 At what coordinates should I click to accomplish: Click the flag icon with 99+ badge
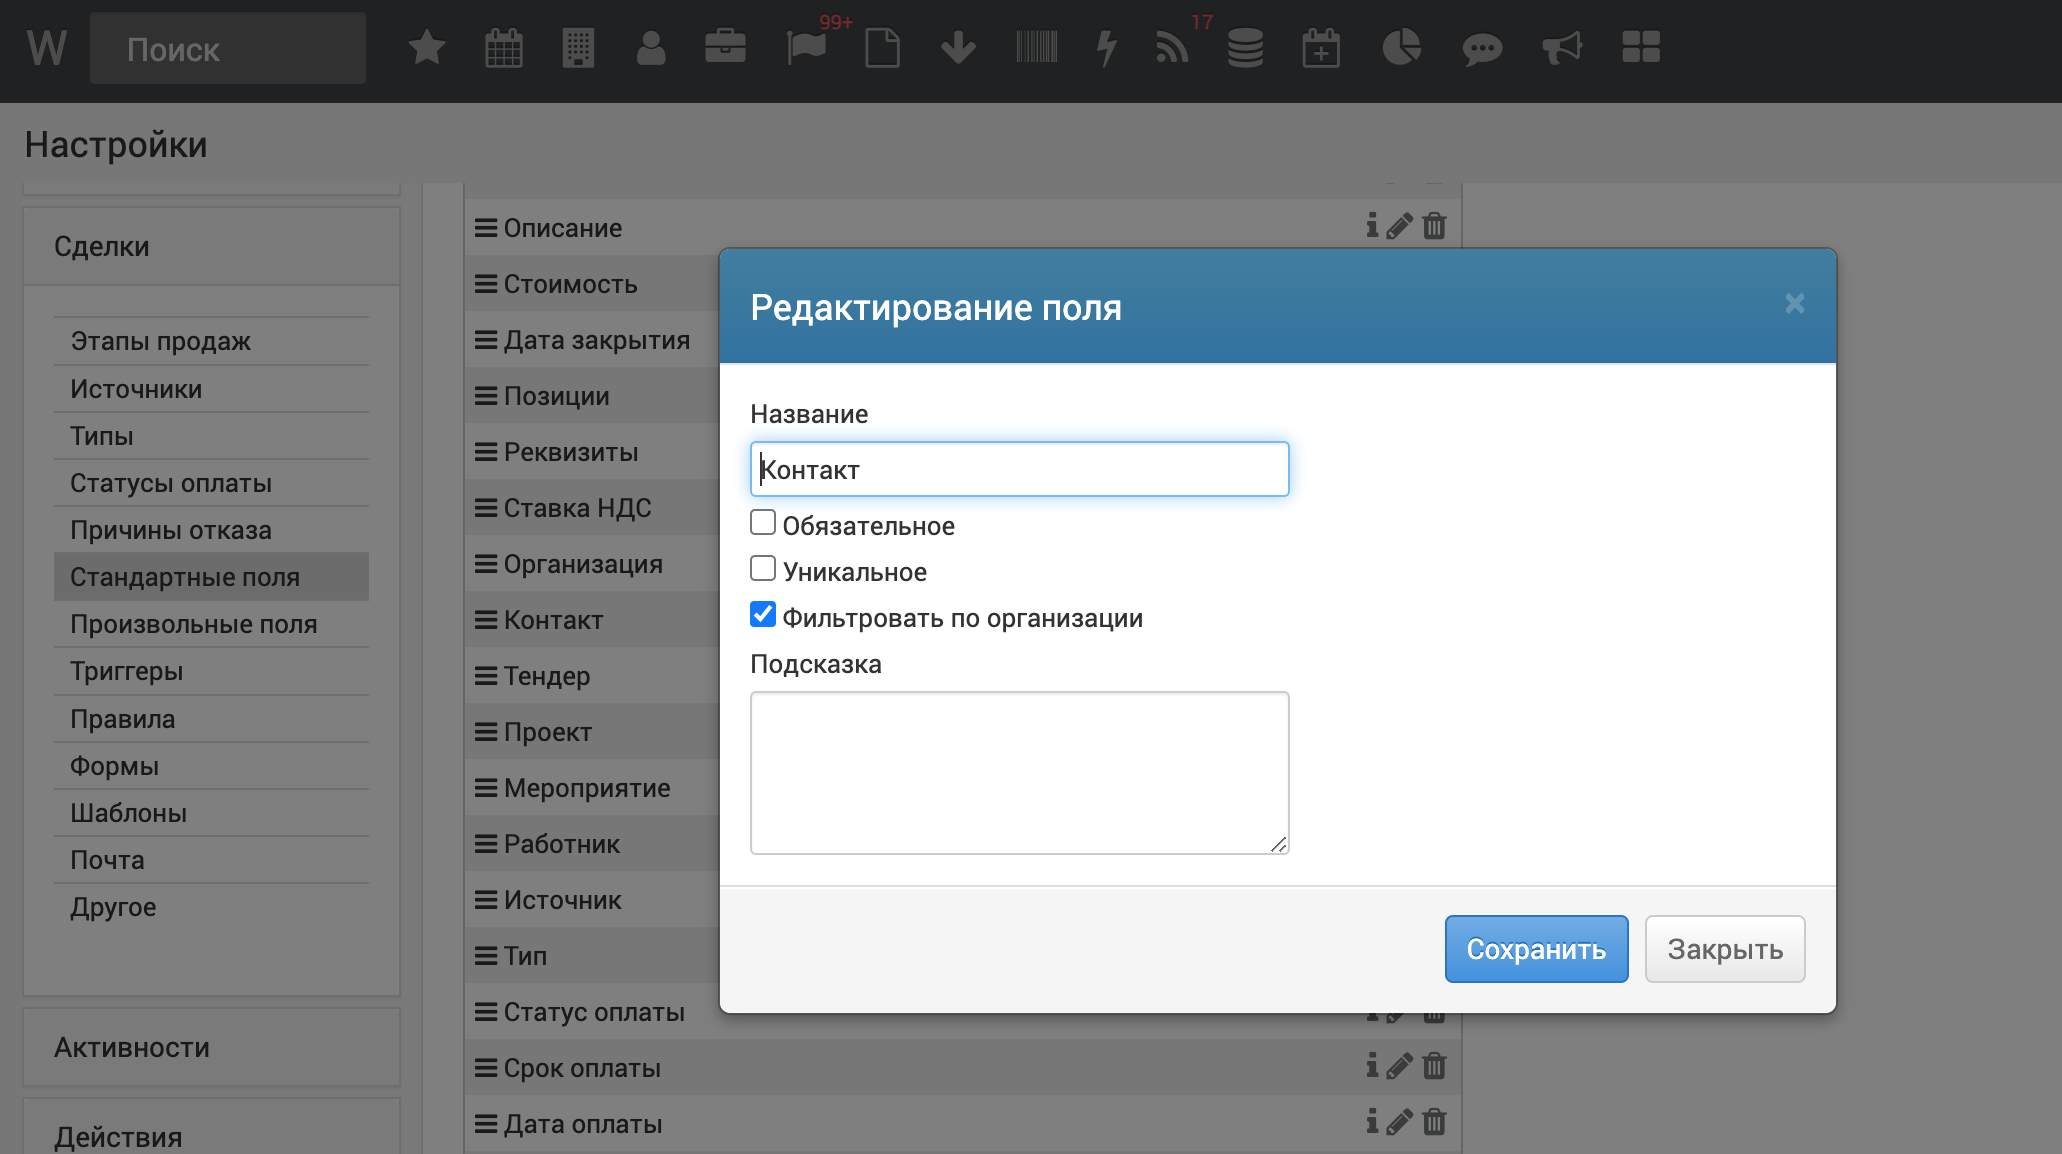806,47
